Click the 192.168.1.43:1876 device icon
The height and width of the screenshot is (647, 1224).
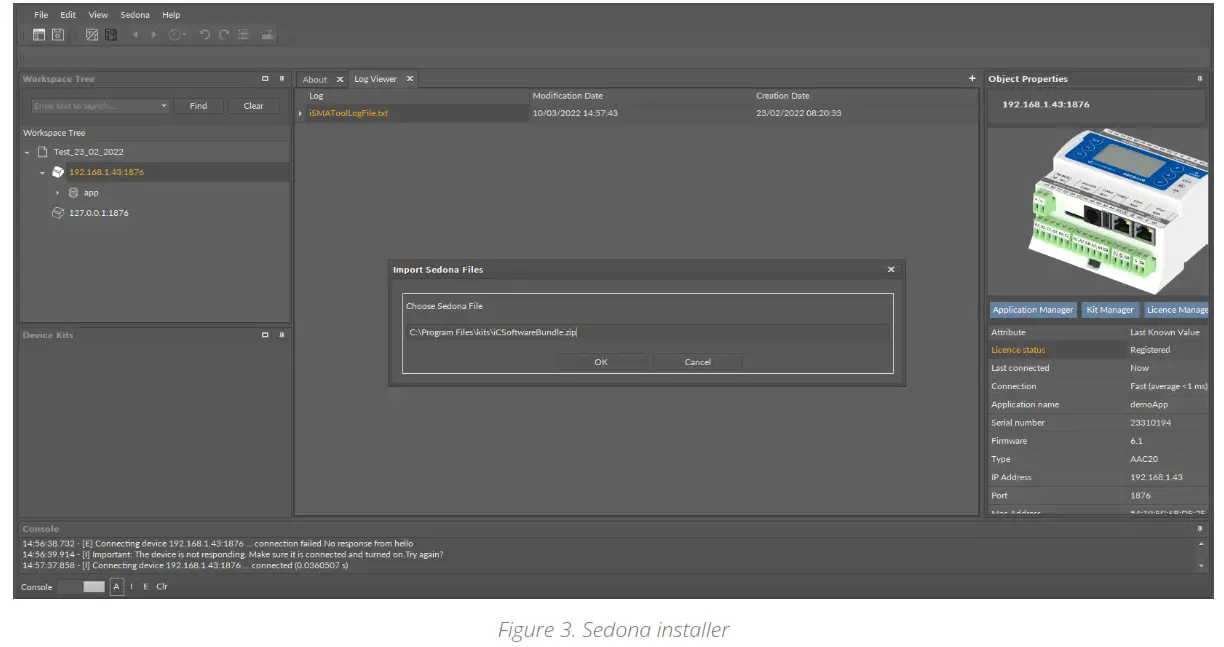58,172
